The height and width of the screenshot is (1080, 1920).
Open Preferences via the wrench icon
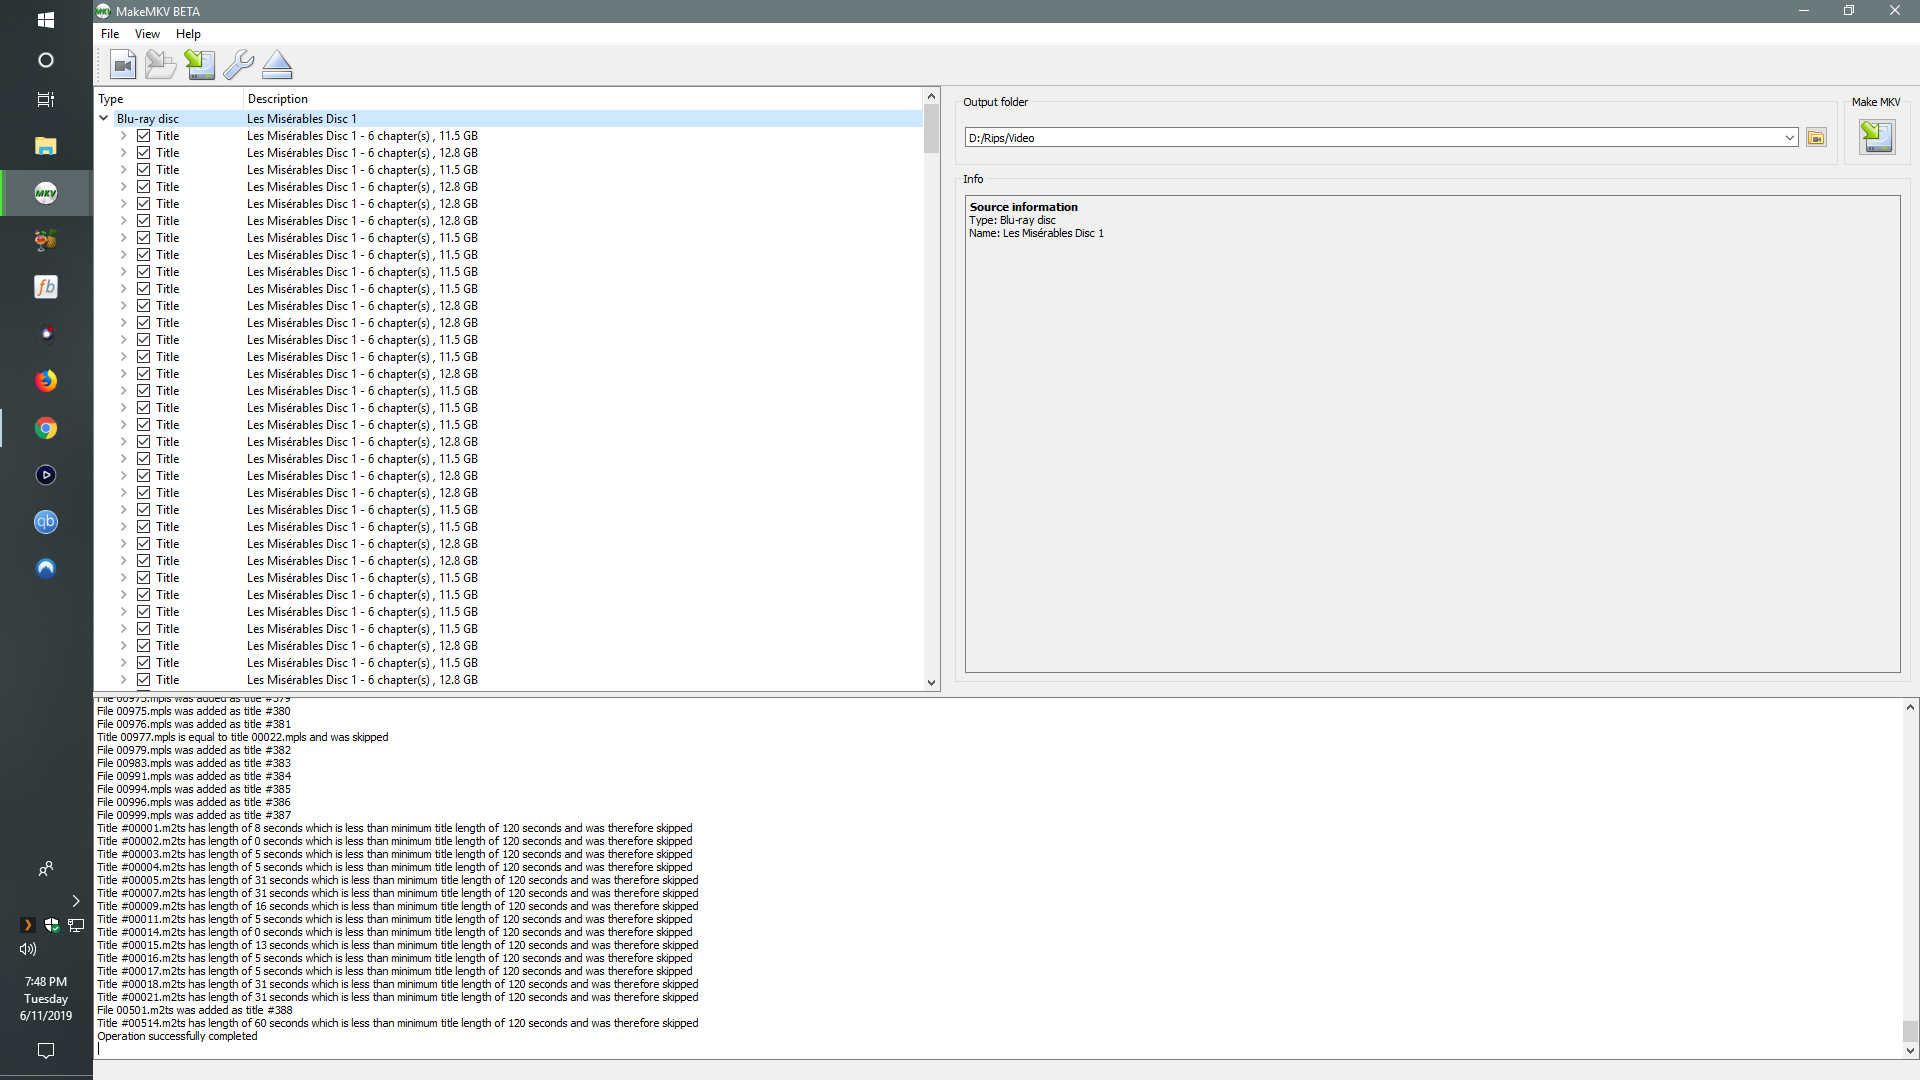(x=238, y=66)
